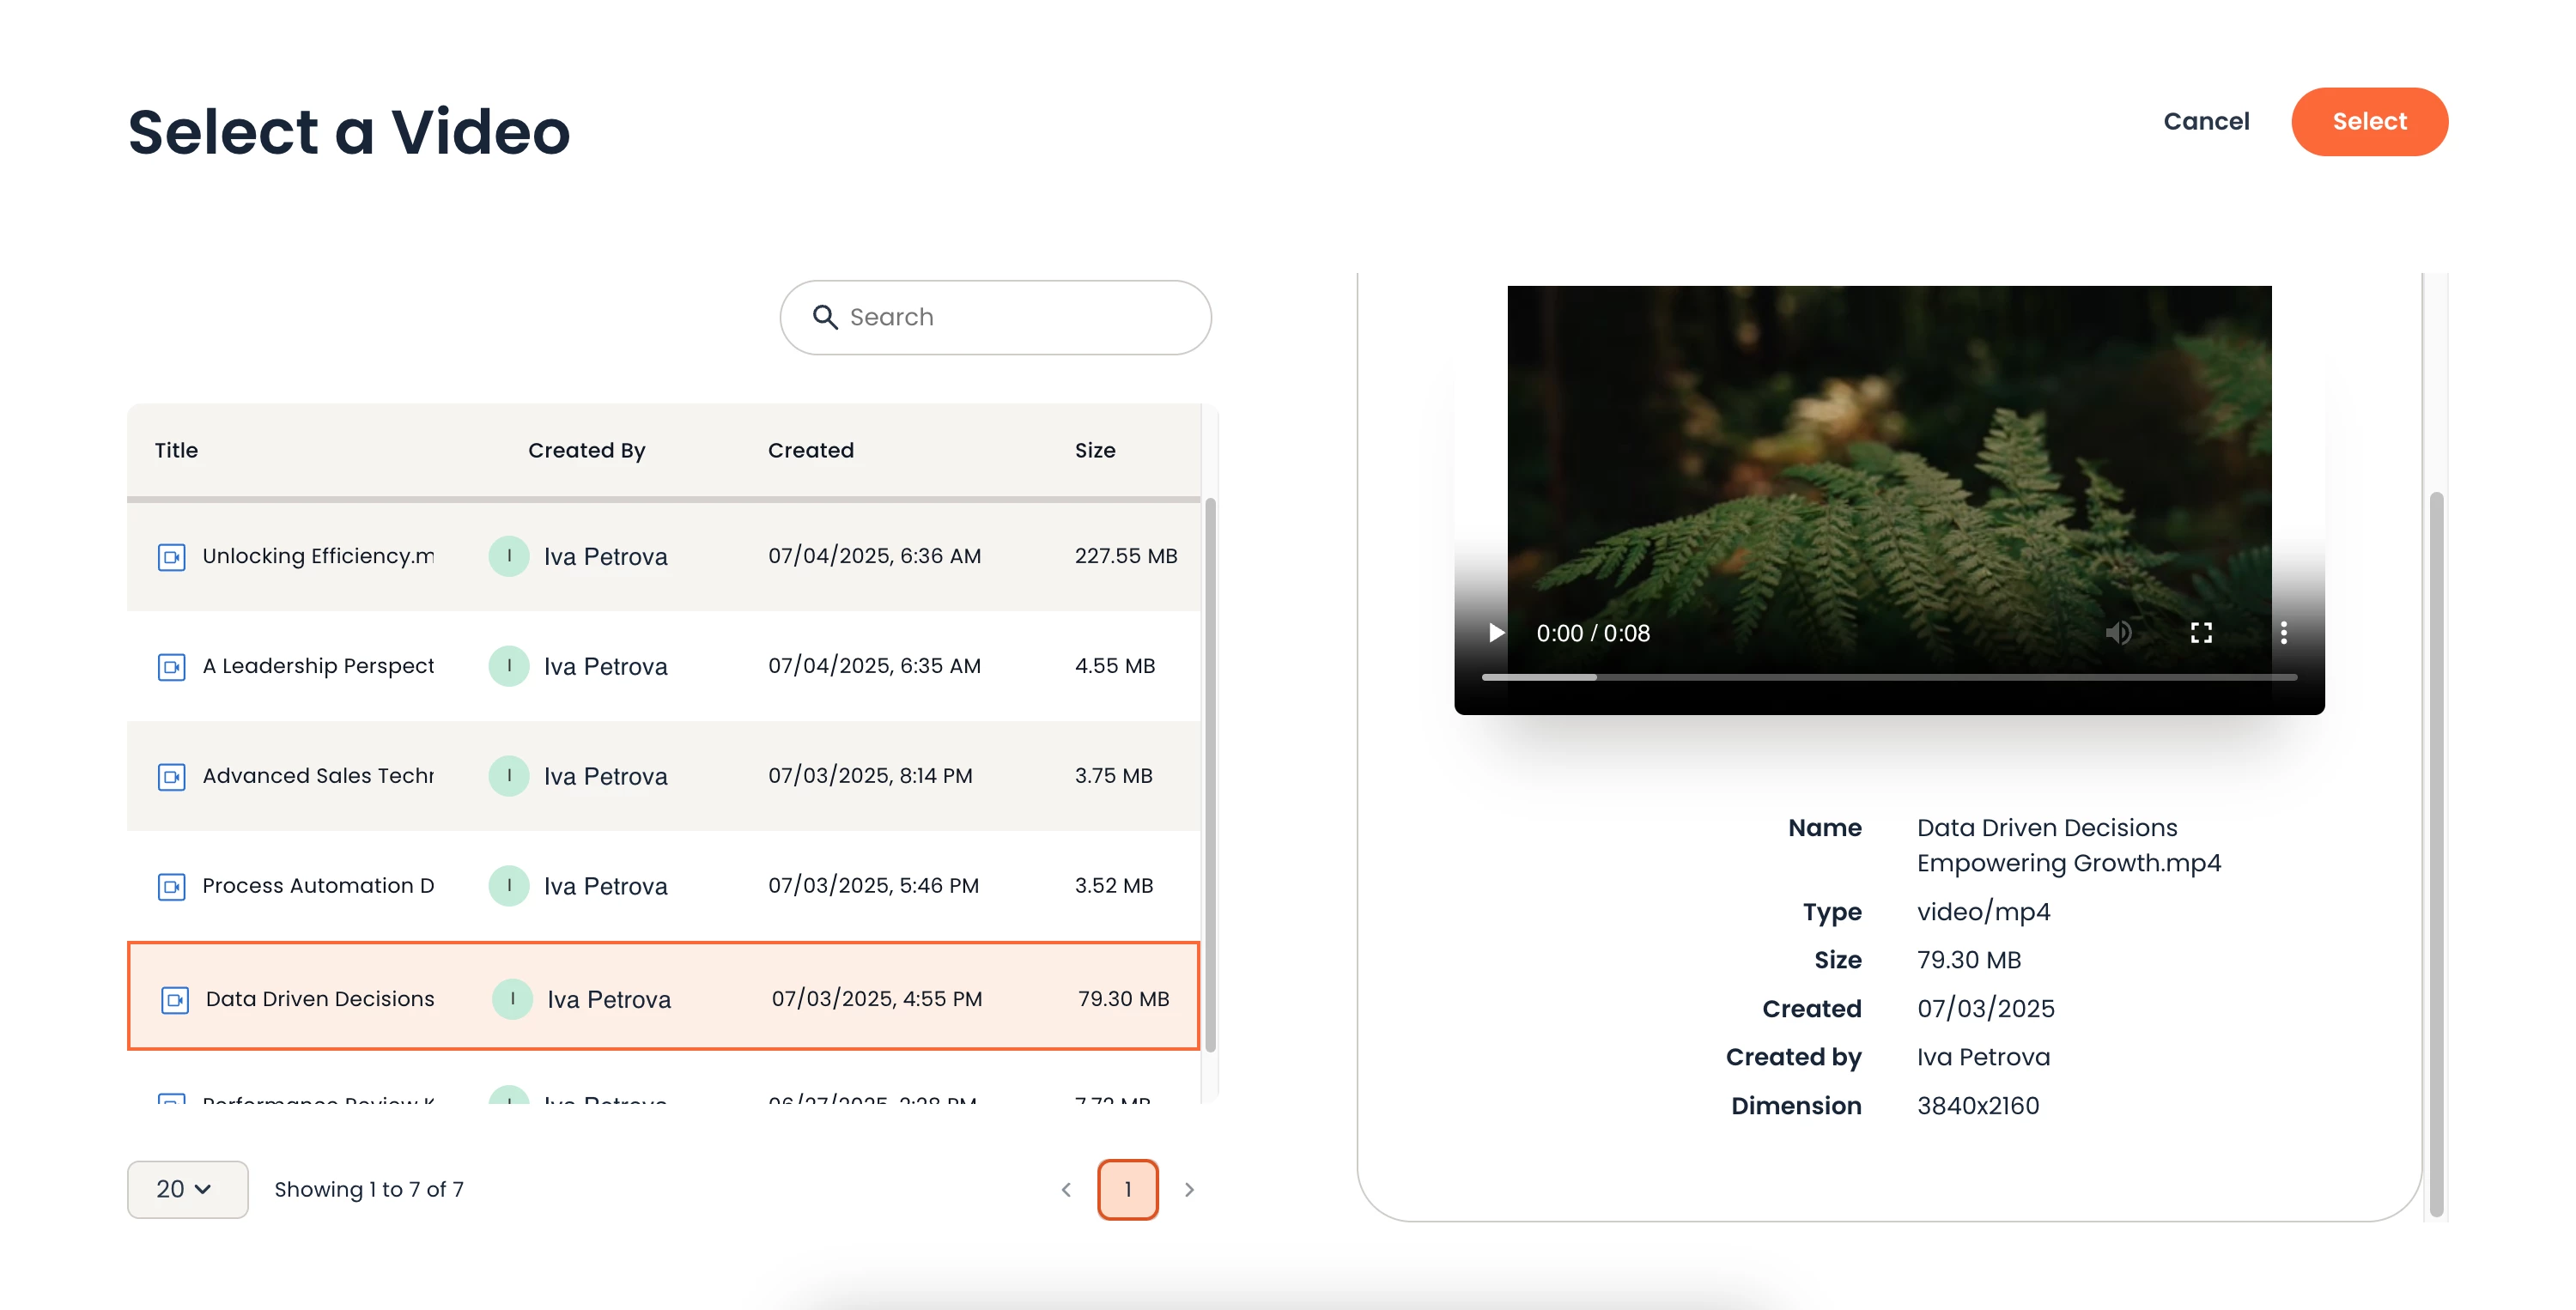Mute the video preview volume
Screen dimensions: 2576x1310
(x=2118, y=633)
